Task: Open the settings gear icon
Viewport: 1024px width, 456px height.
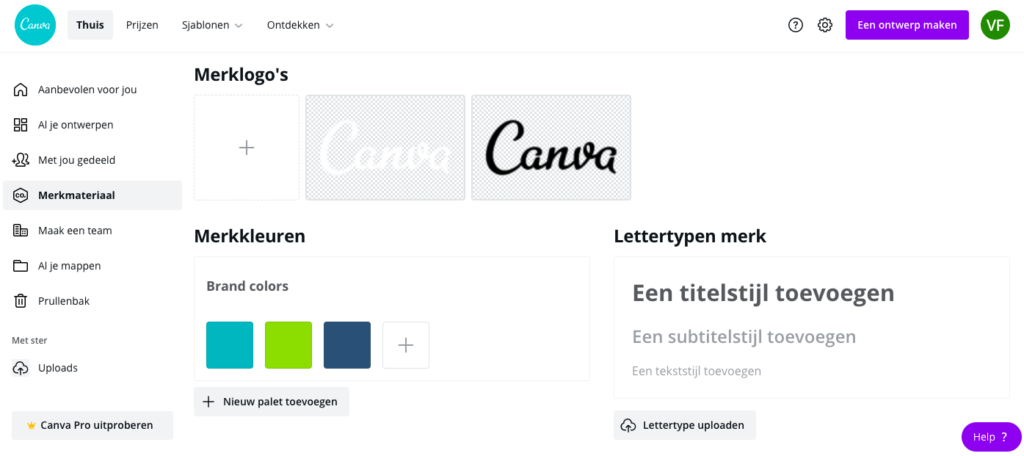Action: point(825,25)
